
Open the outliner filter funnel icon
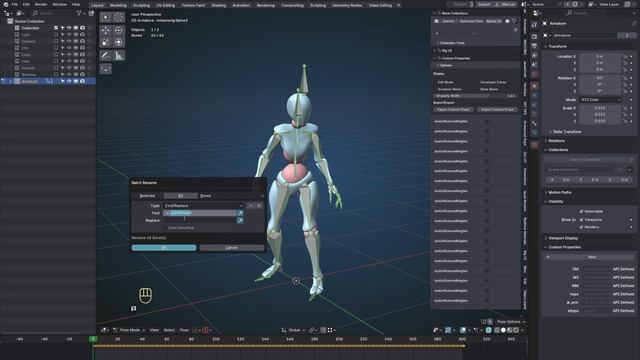coord(79,13)
